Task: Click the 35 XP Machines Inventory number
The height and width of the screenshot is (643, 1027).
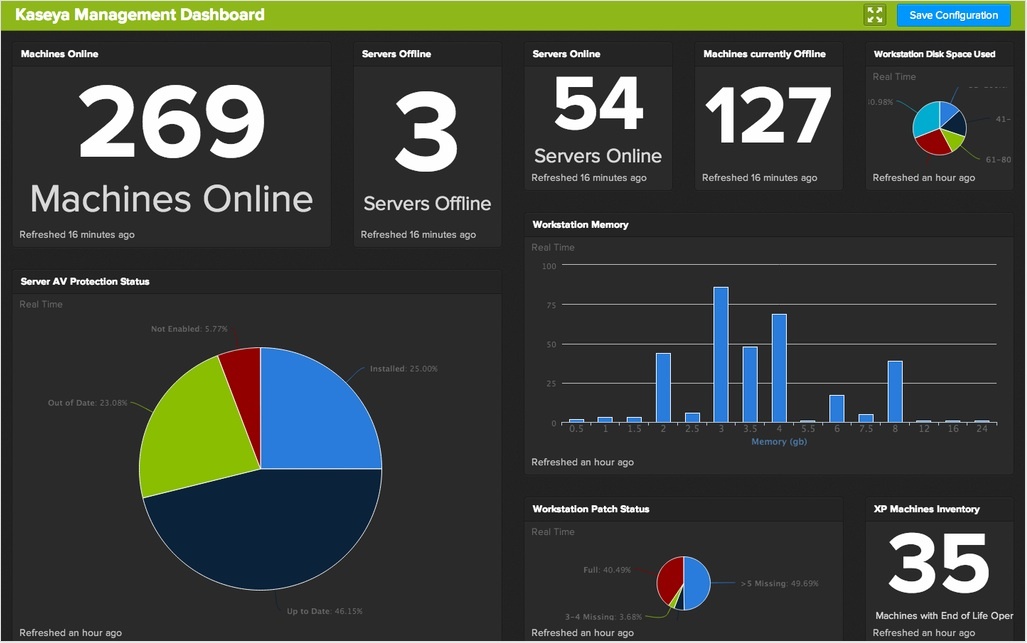Action: pos(938,565)
